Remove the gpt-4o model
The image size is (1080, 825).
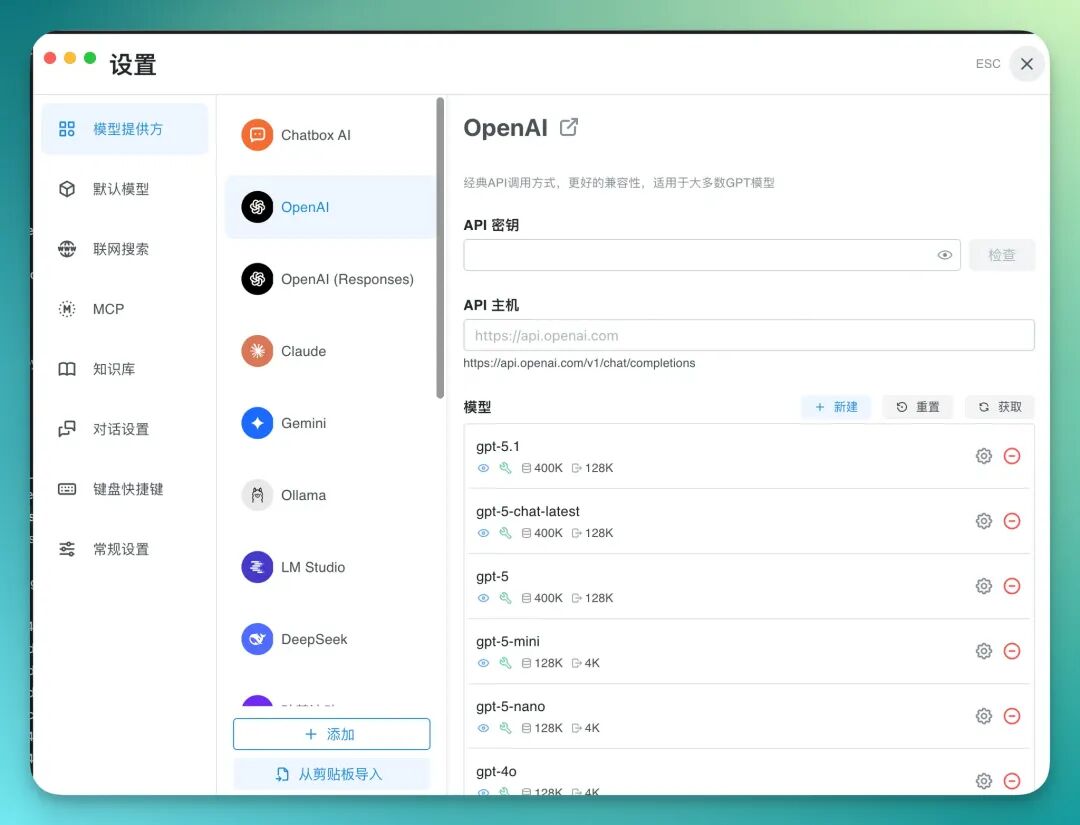pos(1012,781)
